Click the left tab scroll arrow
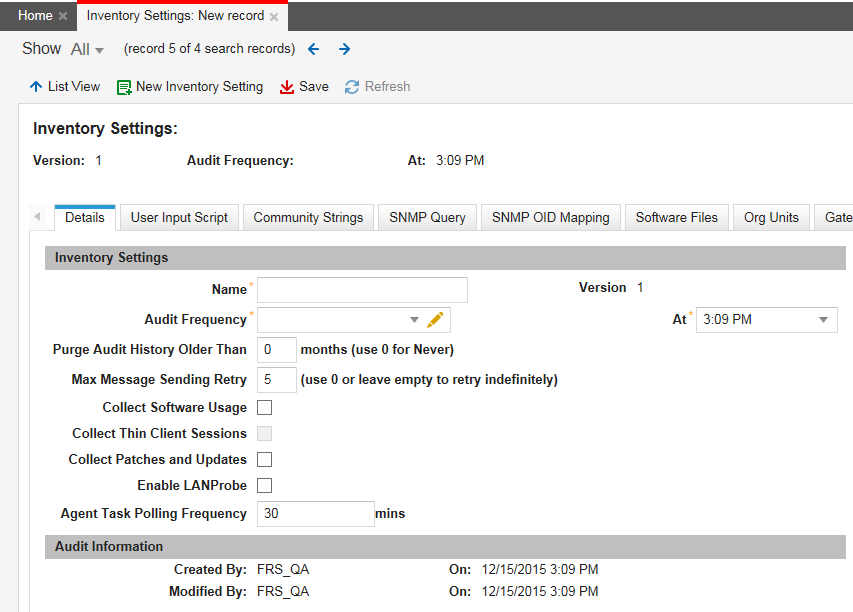The width and height of the screenshot is (853, 612). [x=37, y=216]
